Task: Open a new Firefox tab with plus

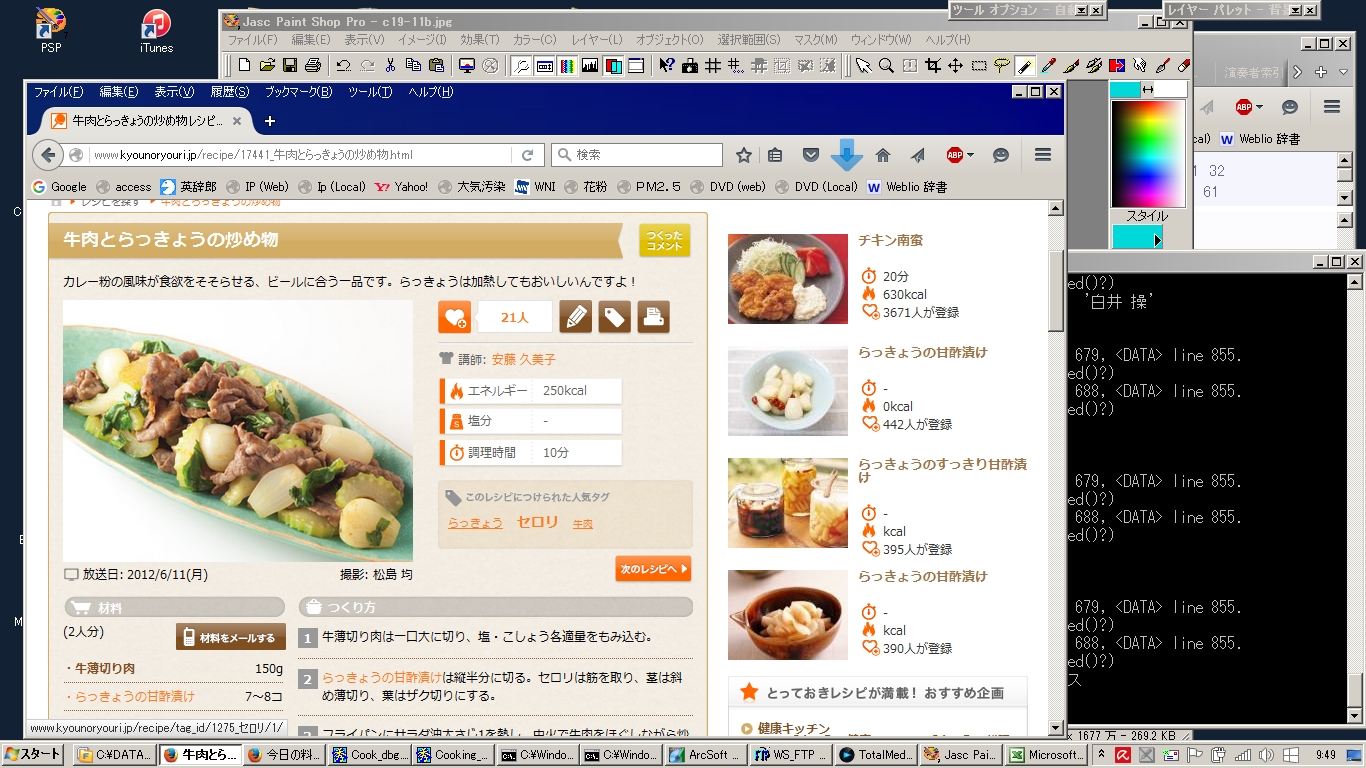Action: click(x=269, y=121)
